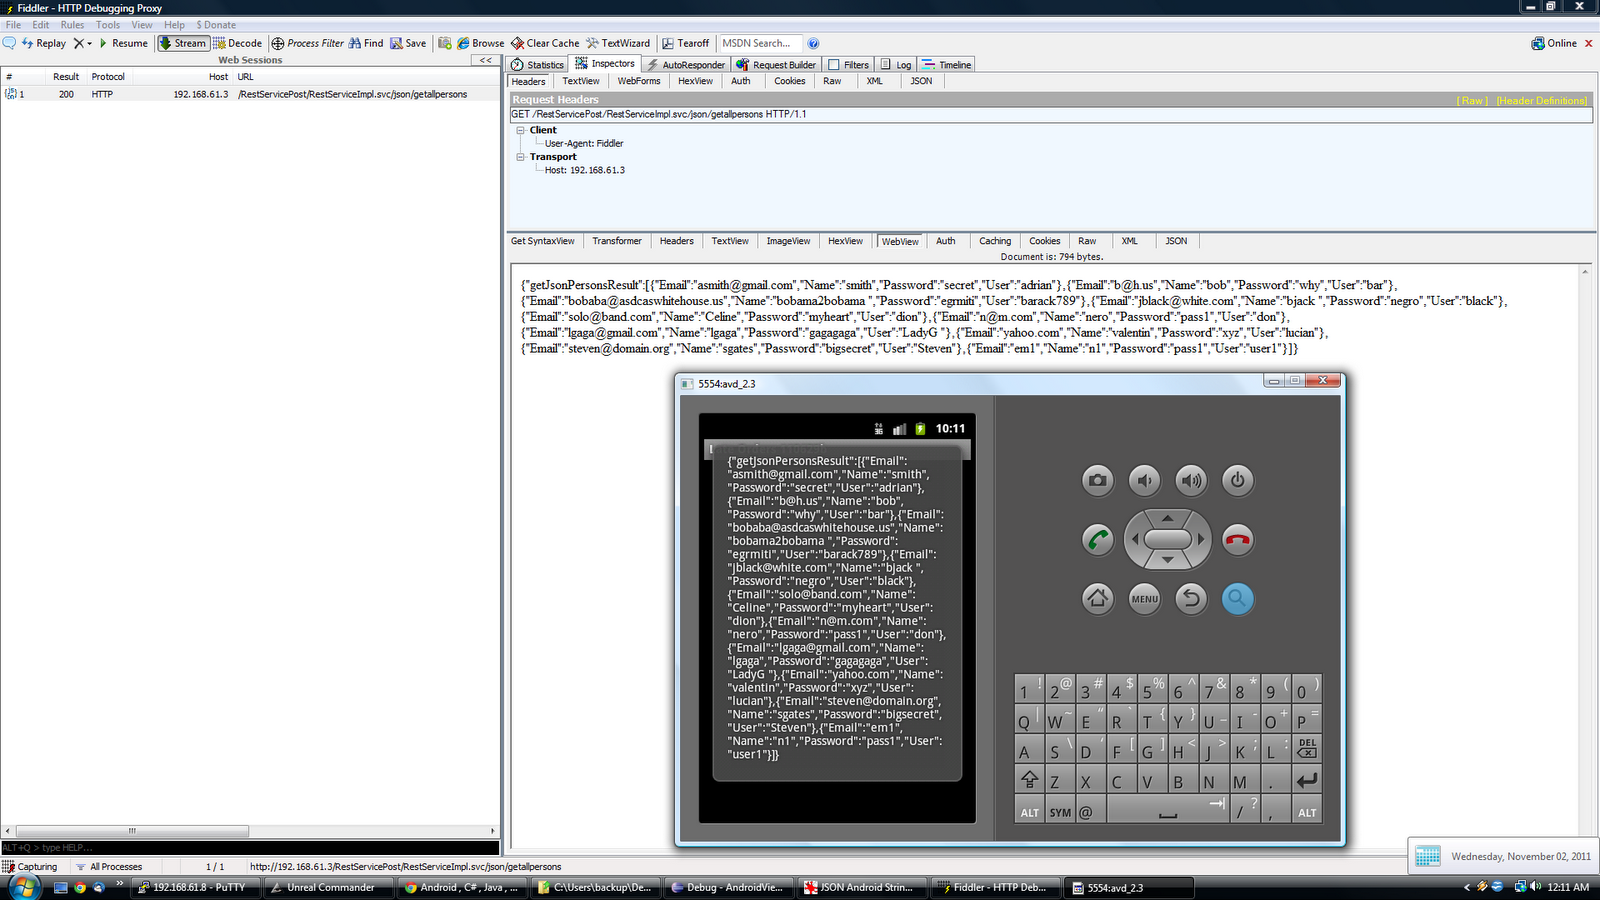Click the Raw link in Request Headers bar

coord(1471,100)
